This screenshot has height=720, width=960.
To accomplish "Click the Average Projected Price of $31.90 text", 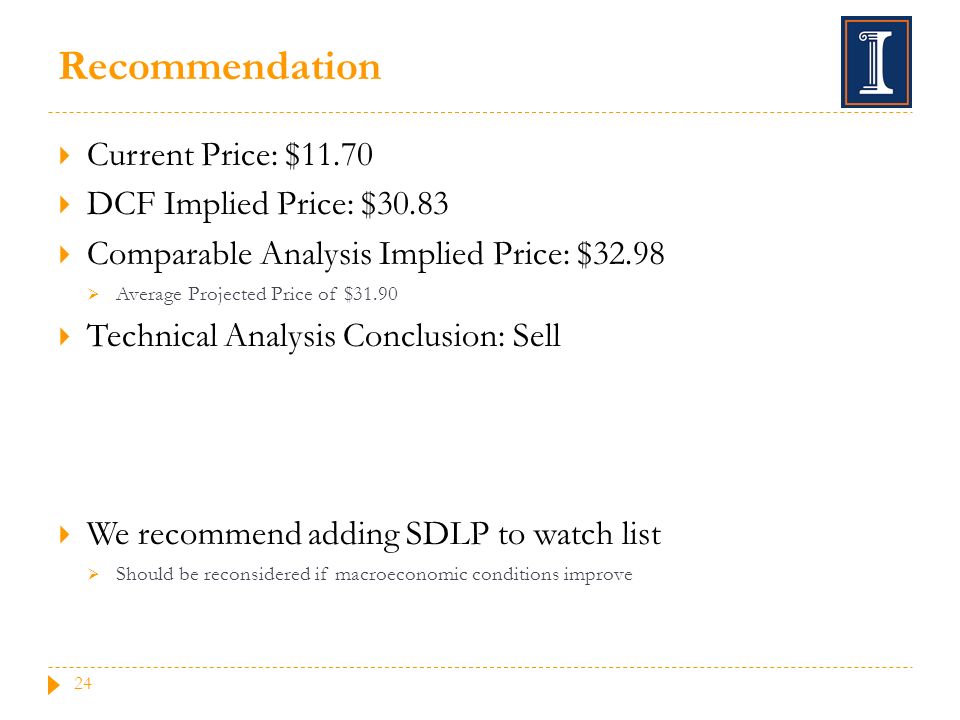I will click(x=257, y=294).
